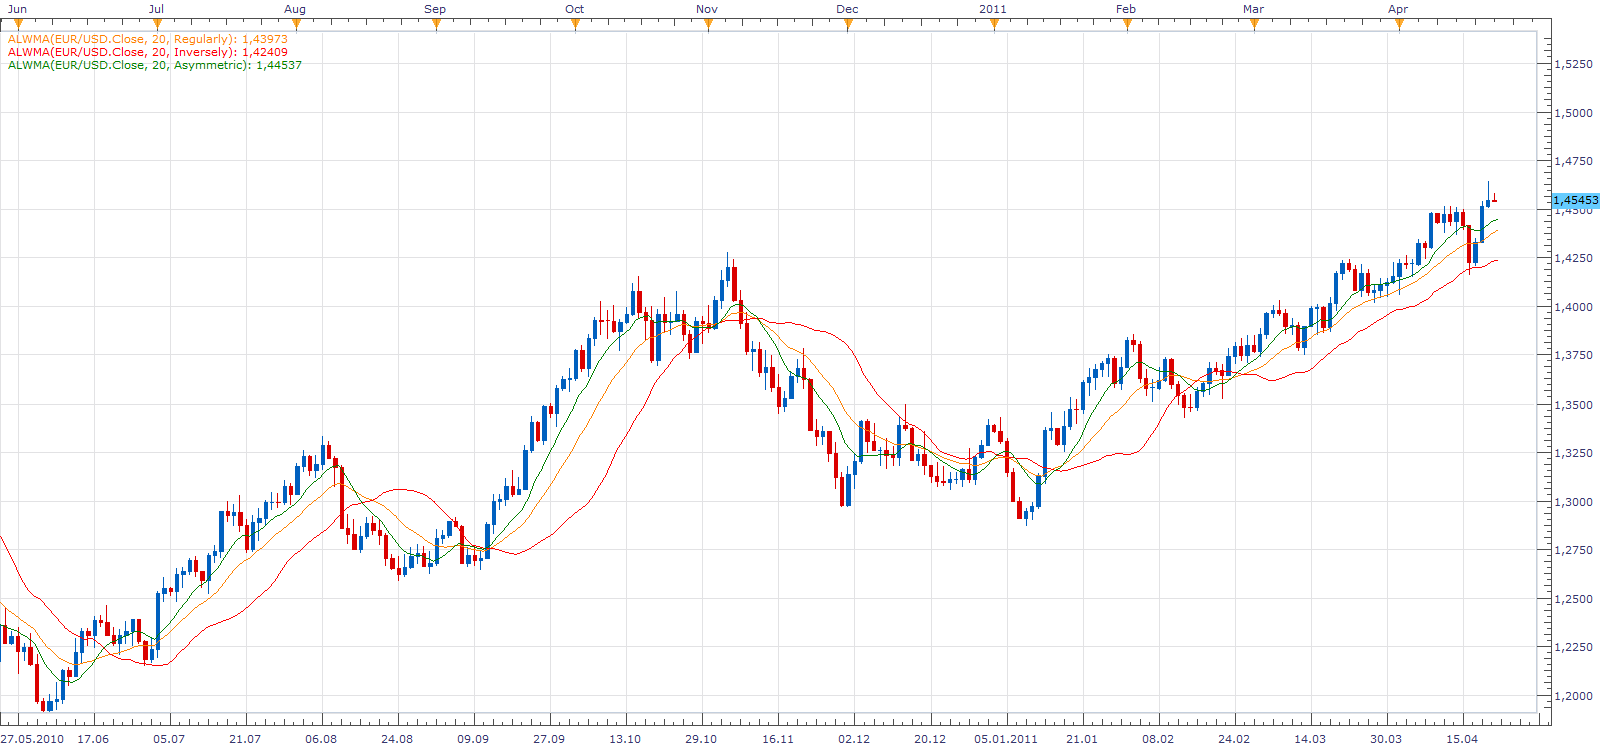Image resolution: width=1608 pixels, height=750 pixels.
Task: Click the 08.02 date axis label
Action: [1158, 739]
